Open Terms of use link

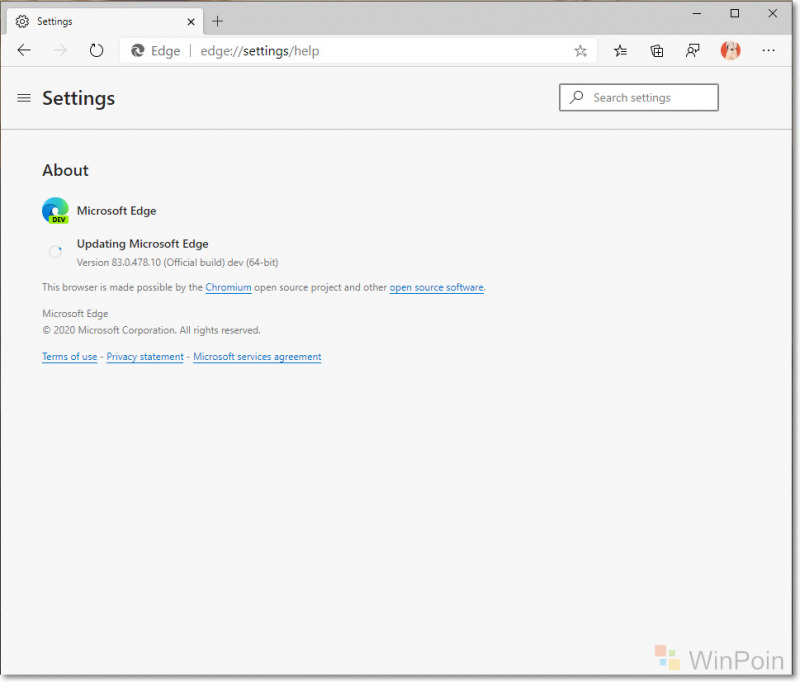click(x=69, y=357)
